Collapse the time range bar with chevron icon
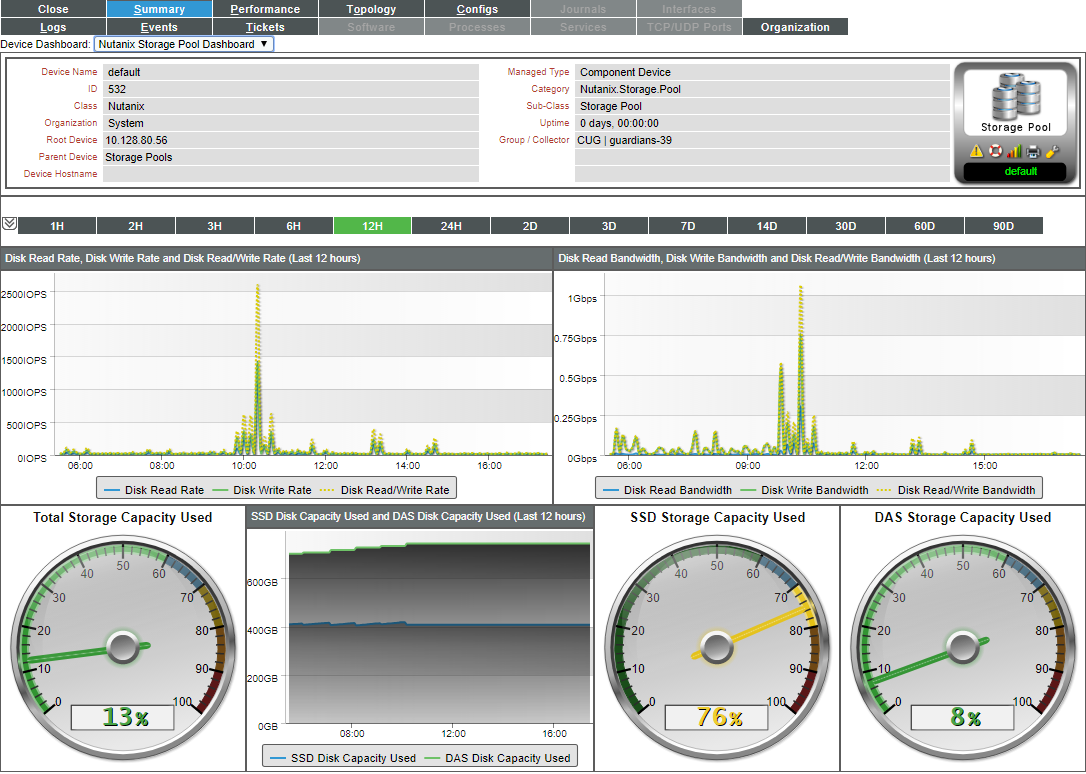The image size is (1086, 774). [9, 224]
